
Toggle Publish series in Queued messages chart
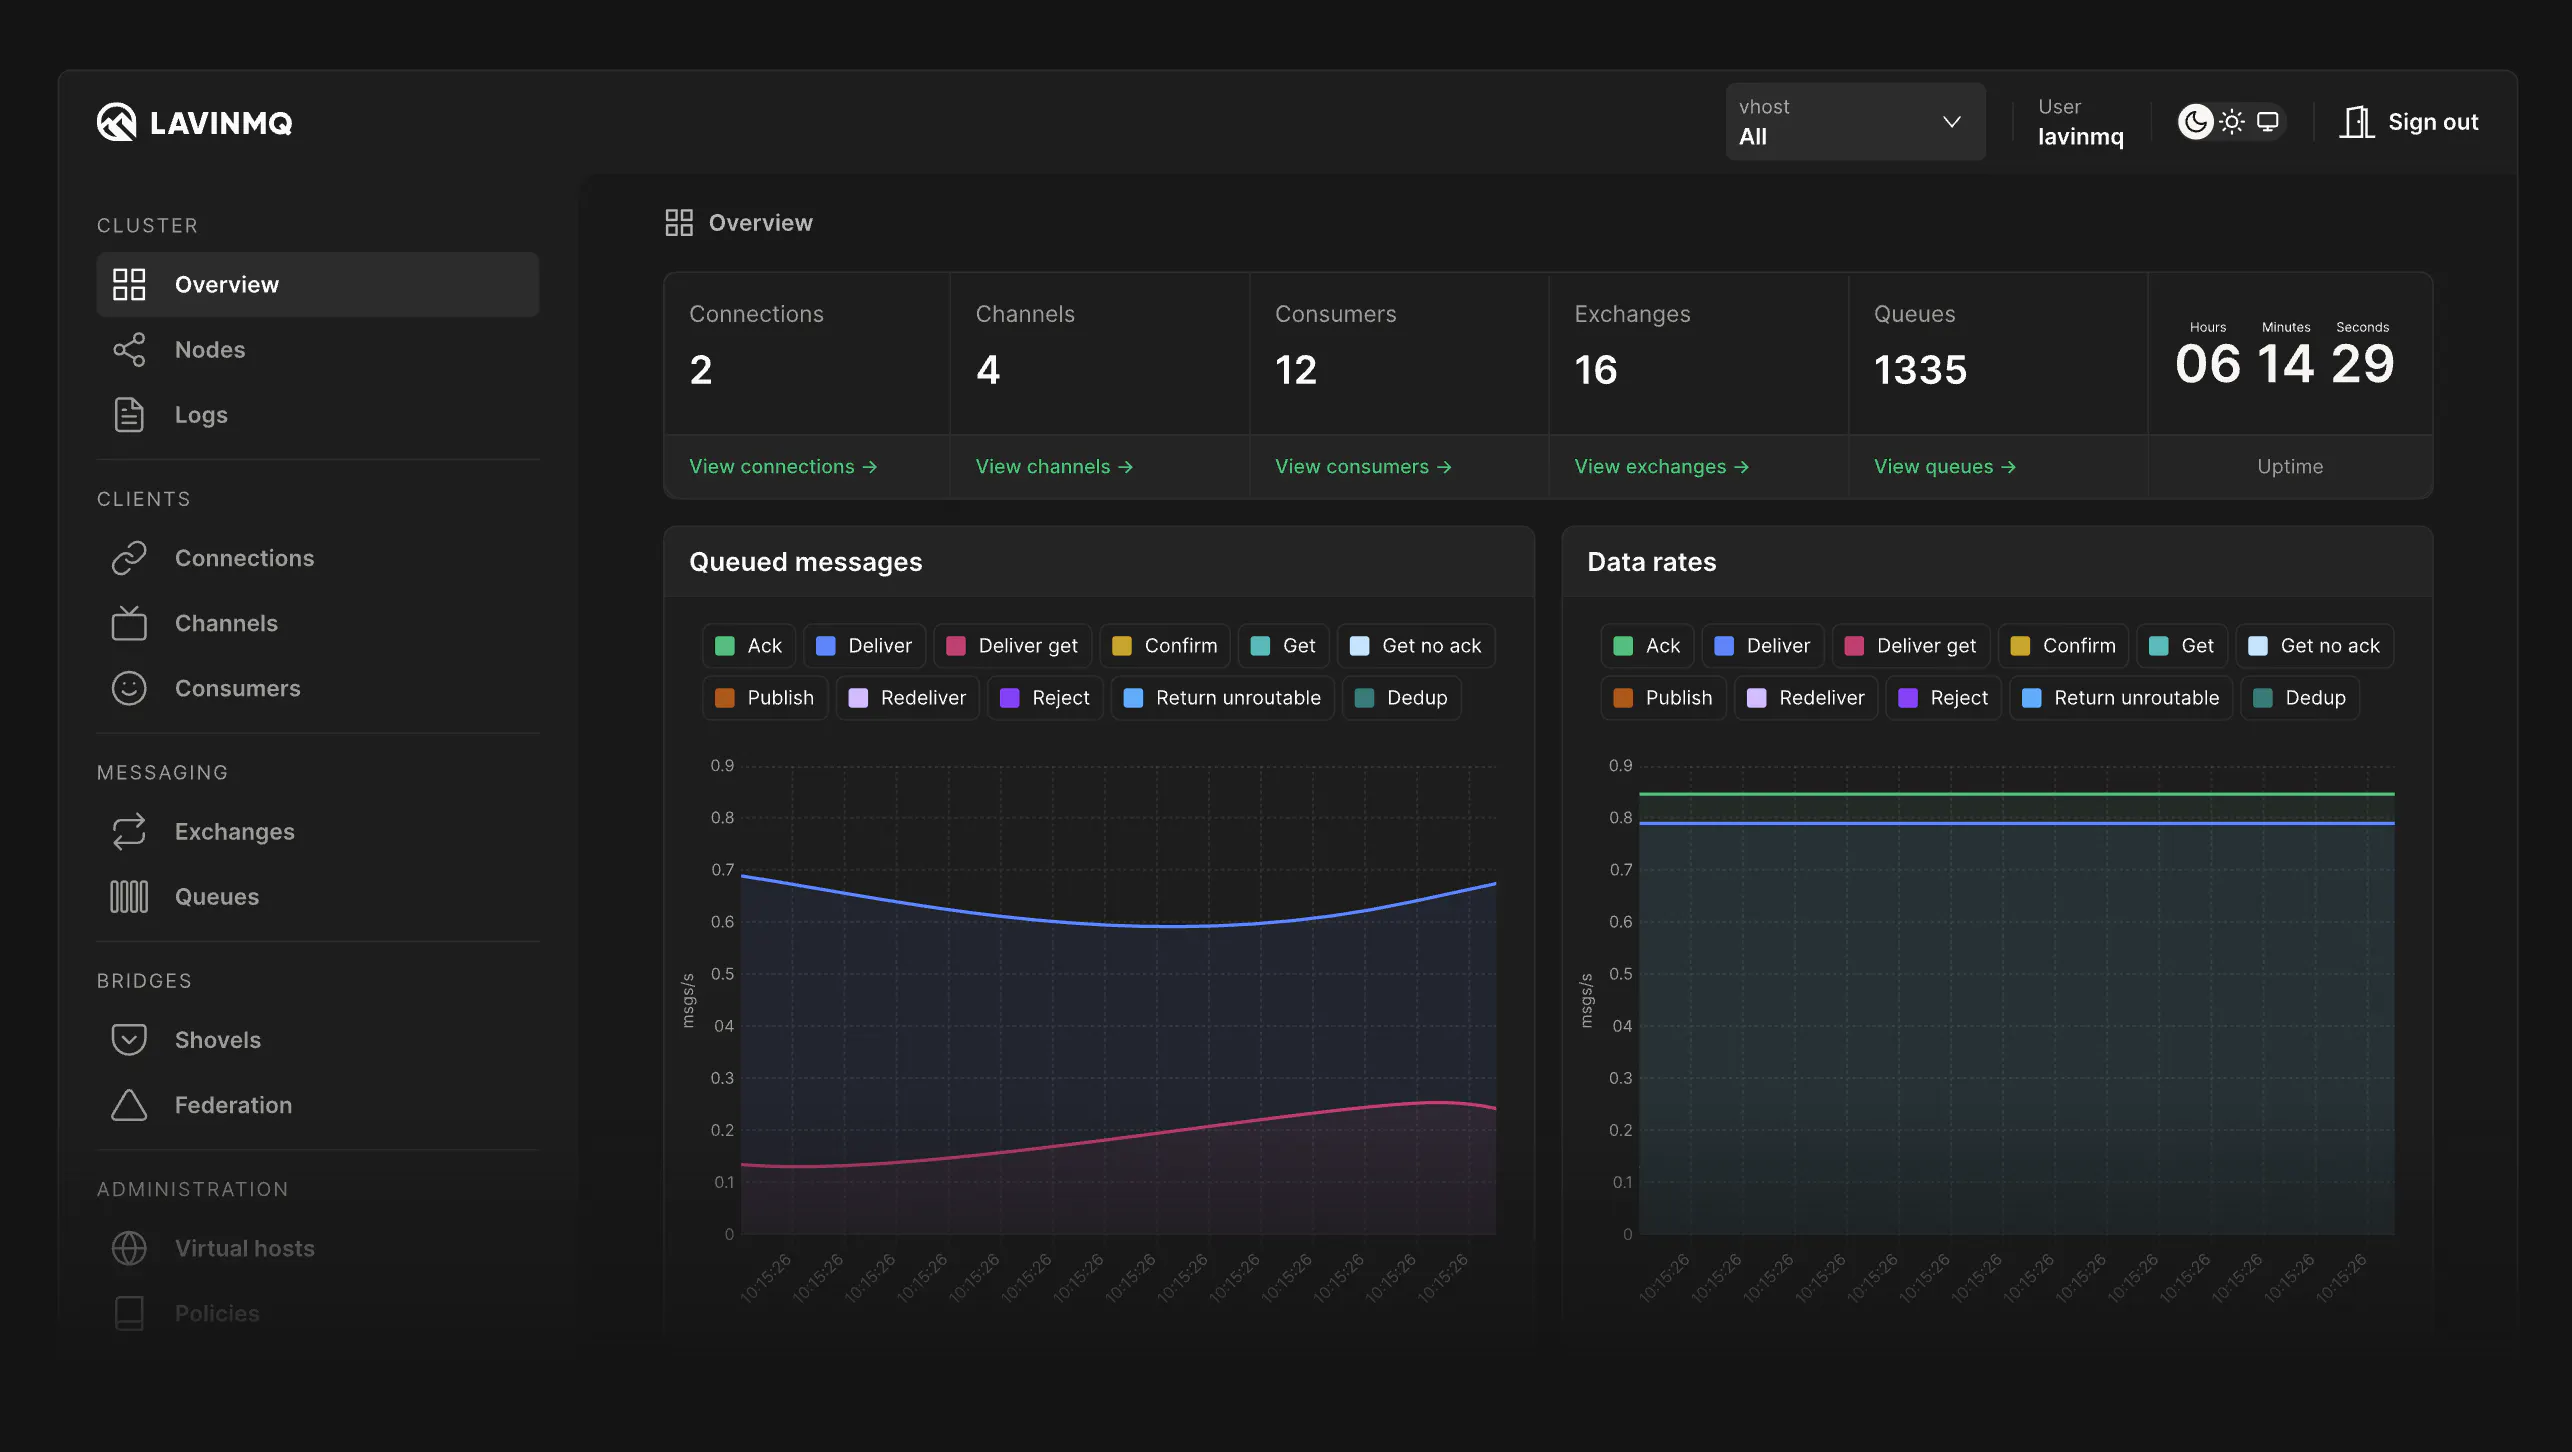click(765, 697)
